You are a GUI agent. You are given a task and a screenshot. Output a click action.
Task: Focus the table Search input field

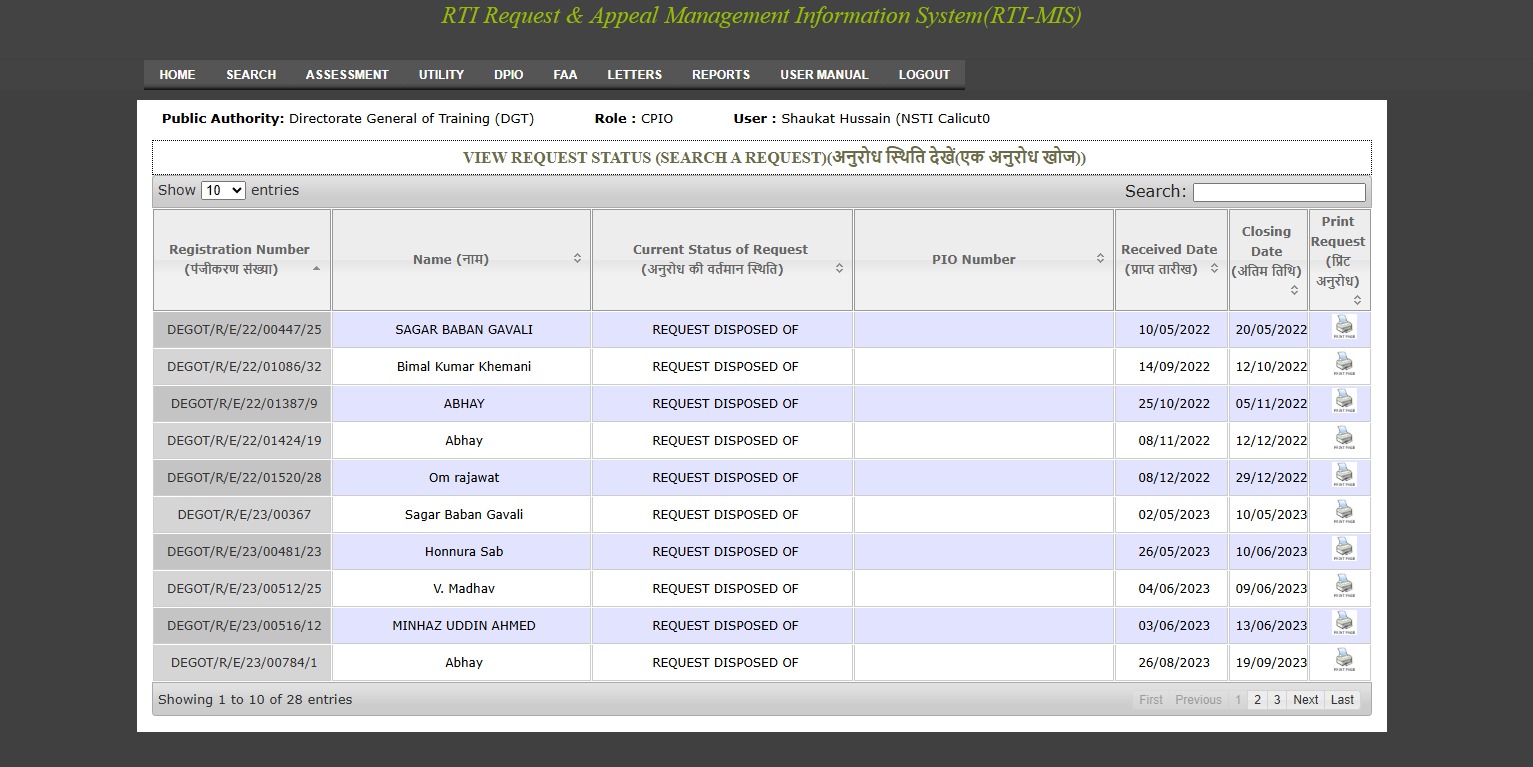[1279, 192]
